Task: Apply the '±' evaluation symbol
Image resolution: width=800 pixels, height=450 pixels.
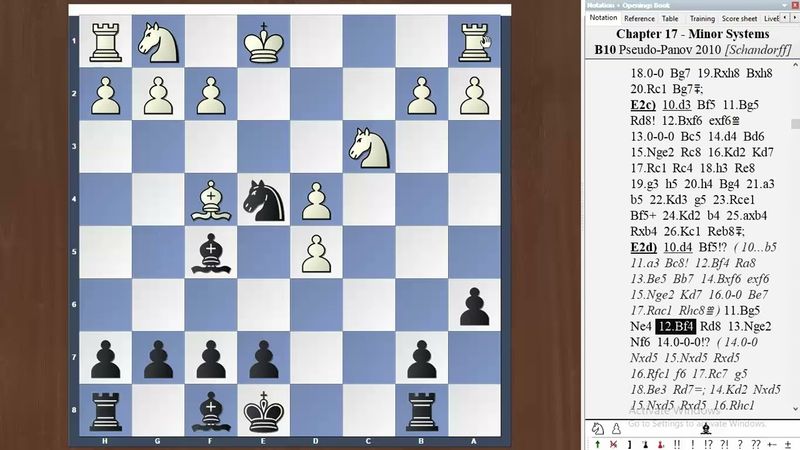Action: 788,444
